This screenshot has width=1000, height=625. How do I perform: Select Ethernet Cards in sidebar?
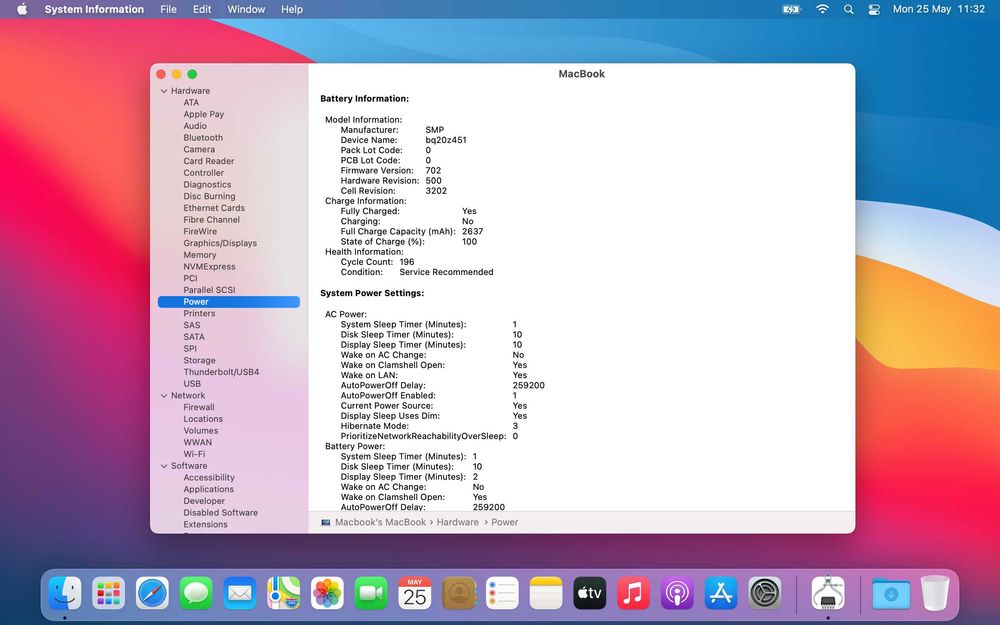pos(214,208)
